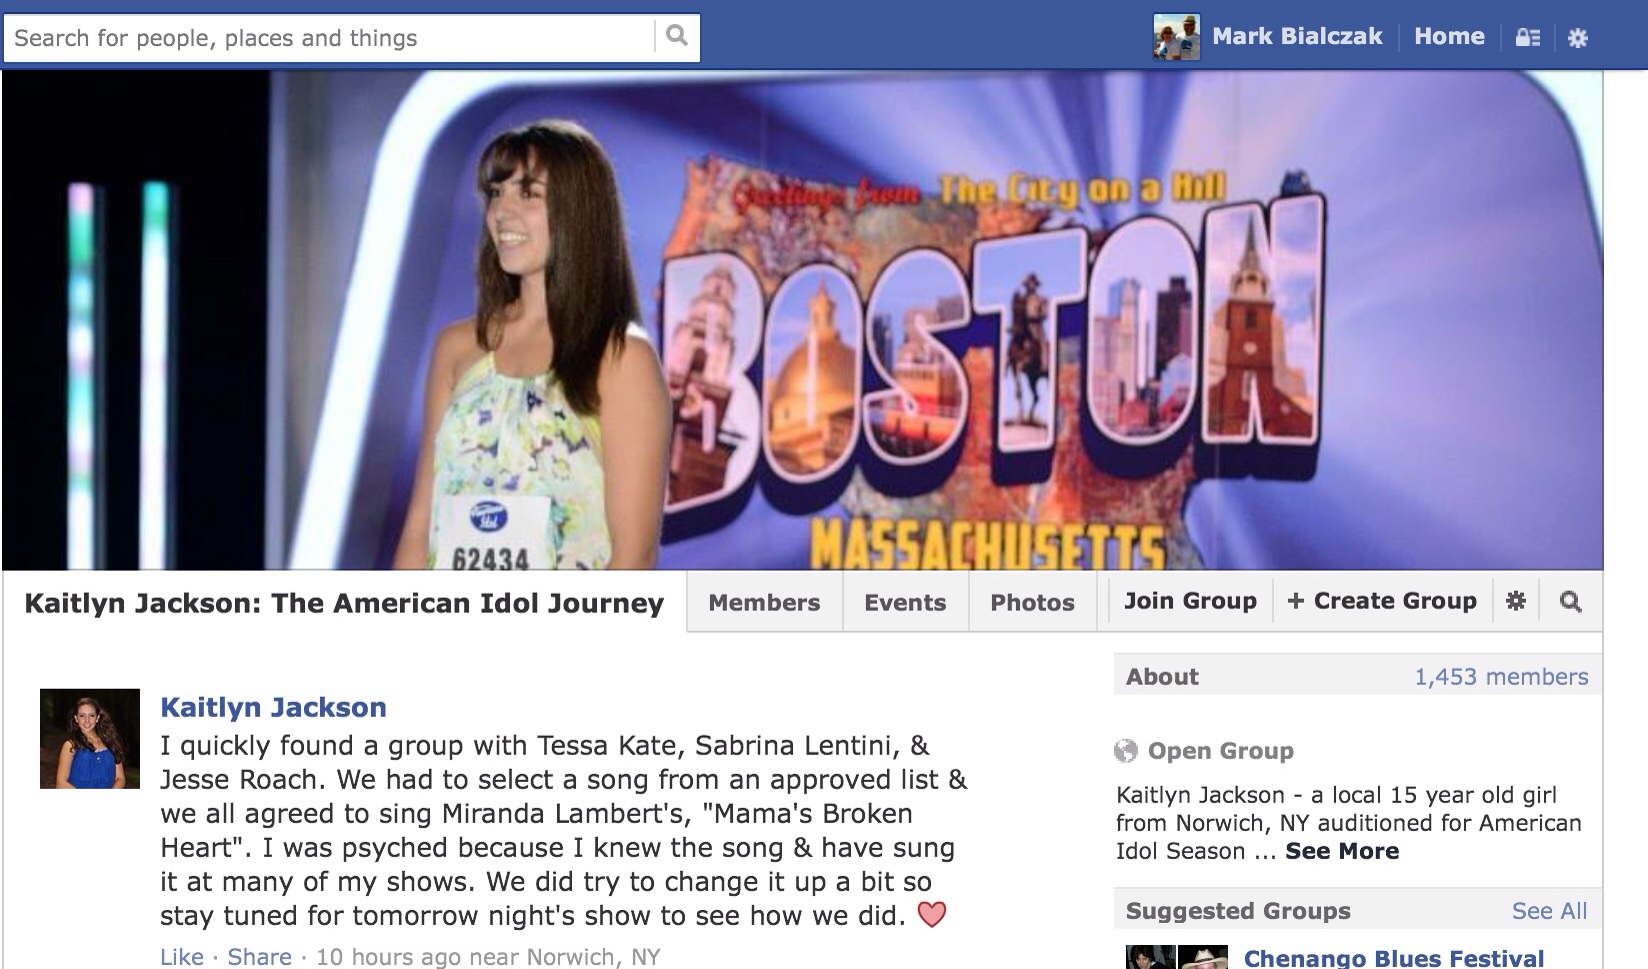Click the Create Group button
Screen dimensions: 1648x969
coord(1382,601)
